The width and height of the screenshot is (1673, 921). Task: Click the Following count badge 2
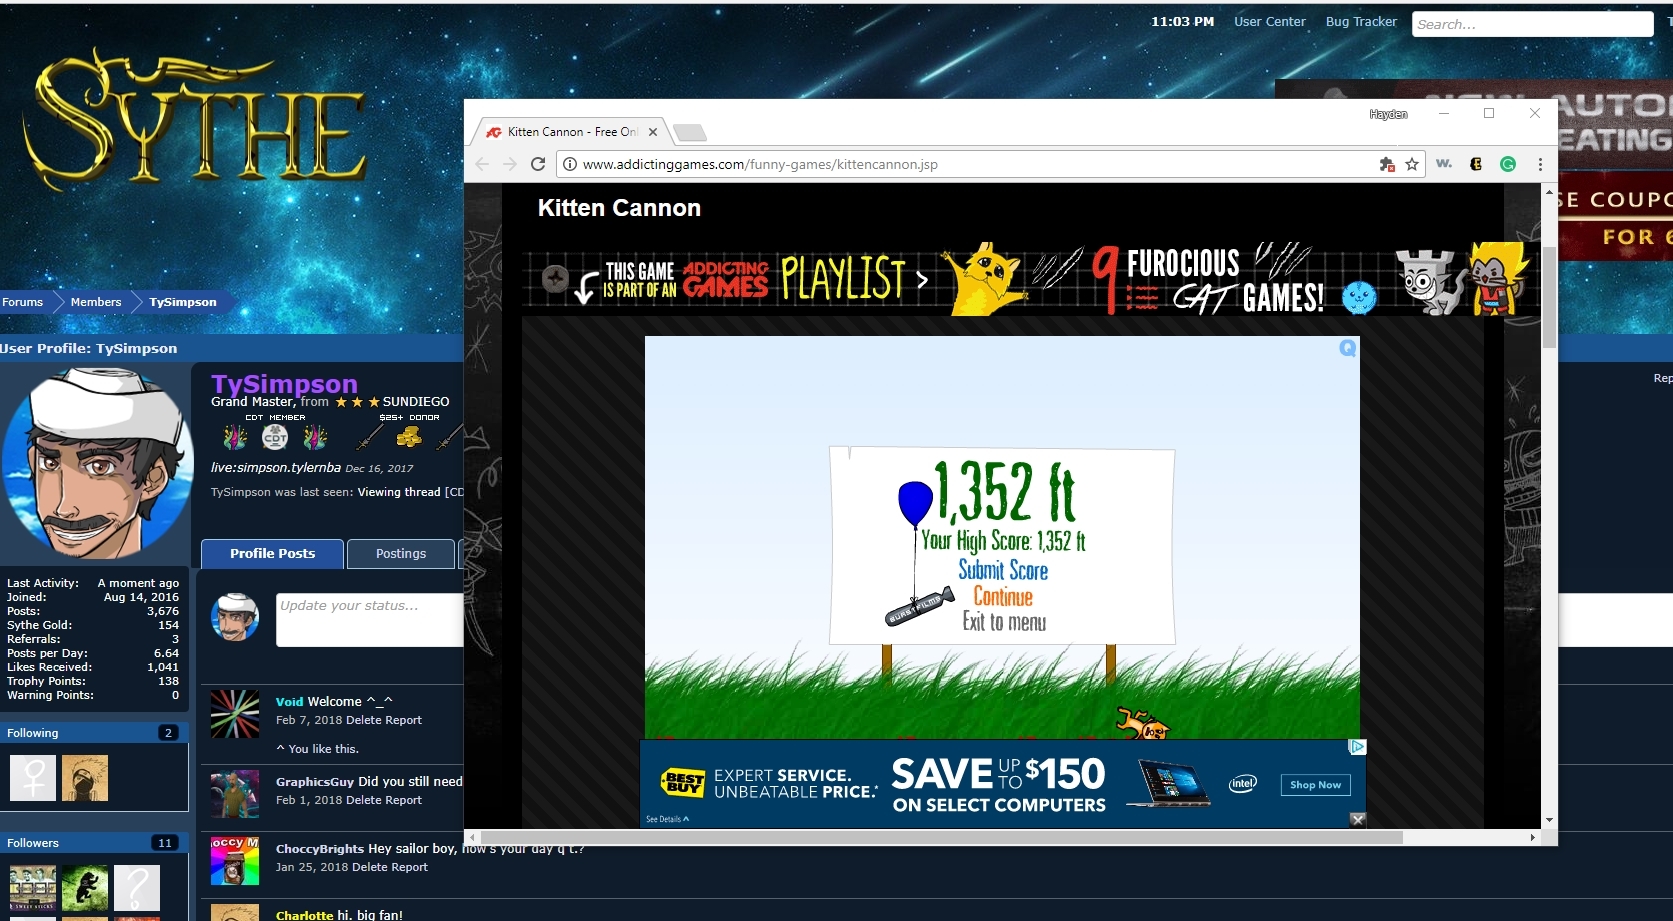(168, 733)
